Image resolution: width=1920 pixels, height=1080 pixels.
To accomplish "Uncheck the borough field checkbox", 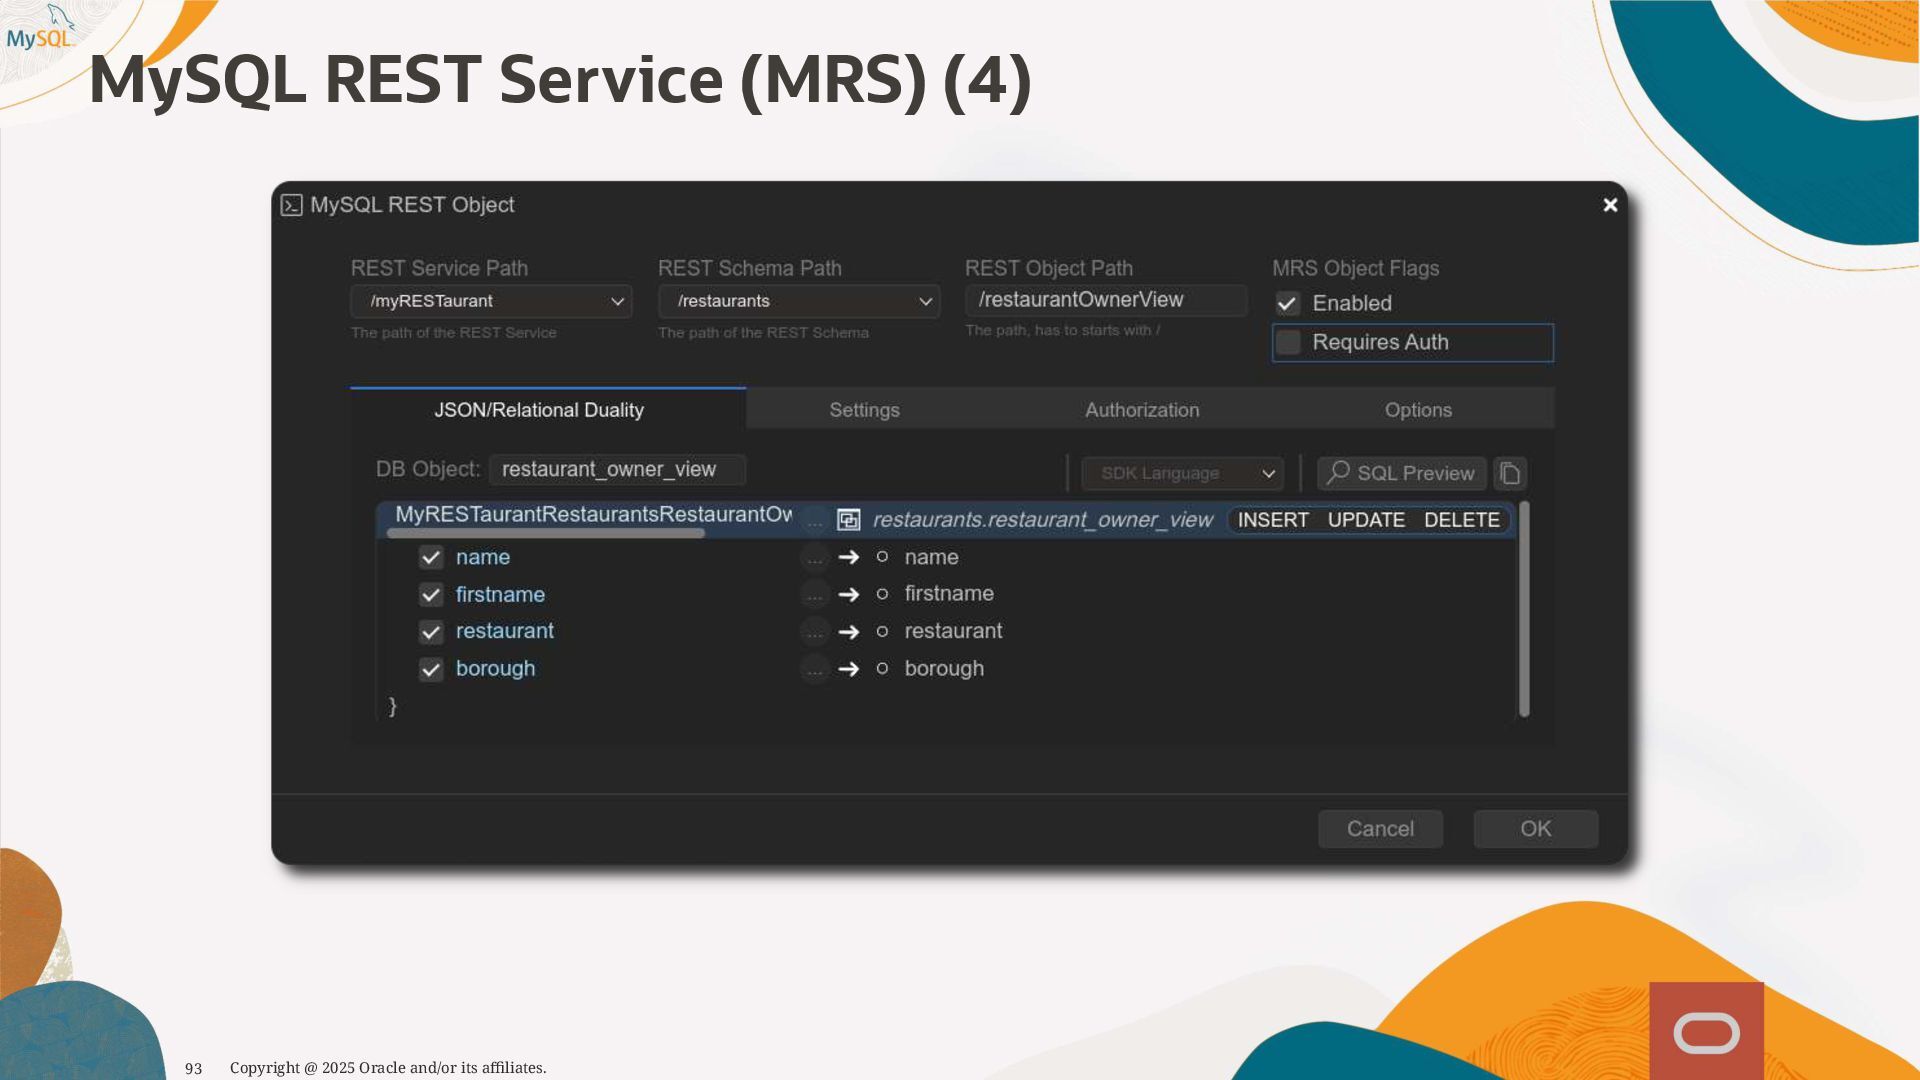I will [x=431, y=669].
